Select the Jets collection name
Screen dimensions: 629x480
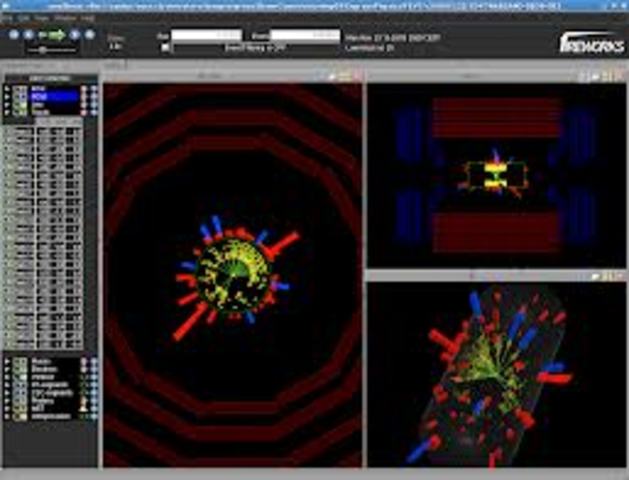[x=38, y=105]
